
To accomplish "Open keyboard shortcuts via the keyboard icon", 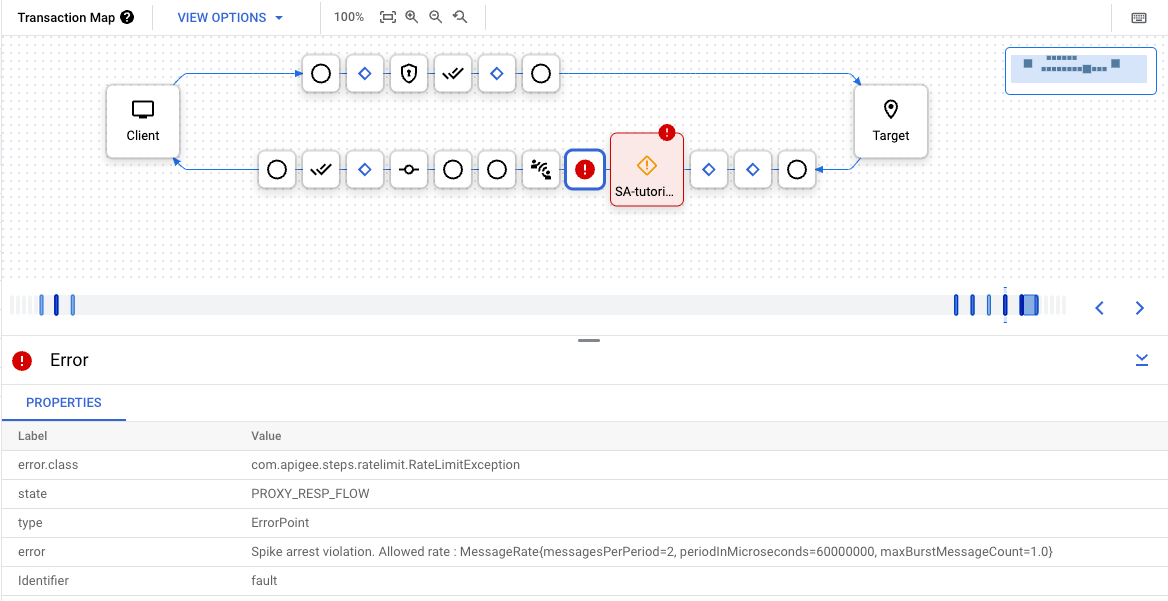I will click(x=1139, y=18).
